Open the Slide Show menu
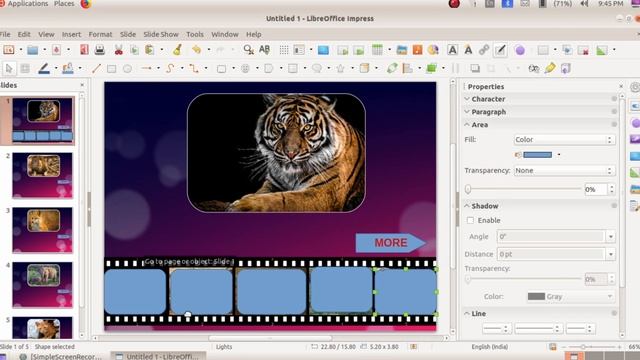The image size is (640, 360). pos(161,34)
